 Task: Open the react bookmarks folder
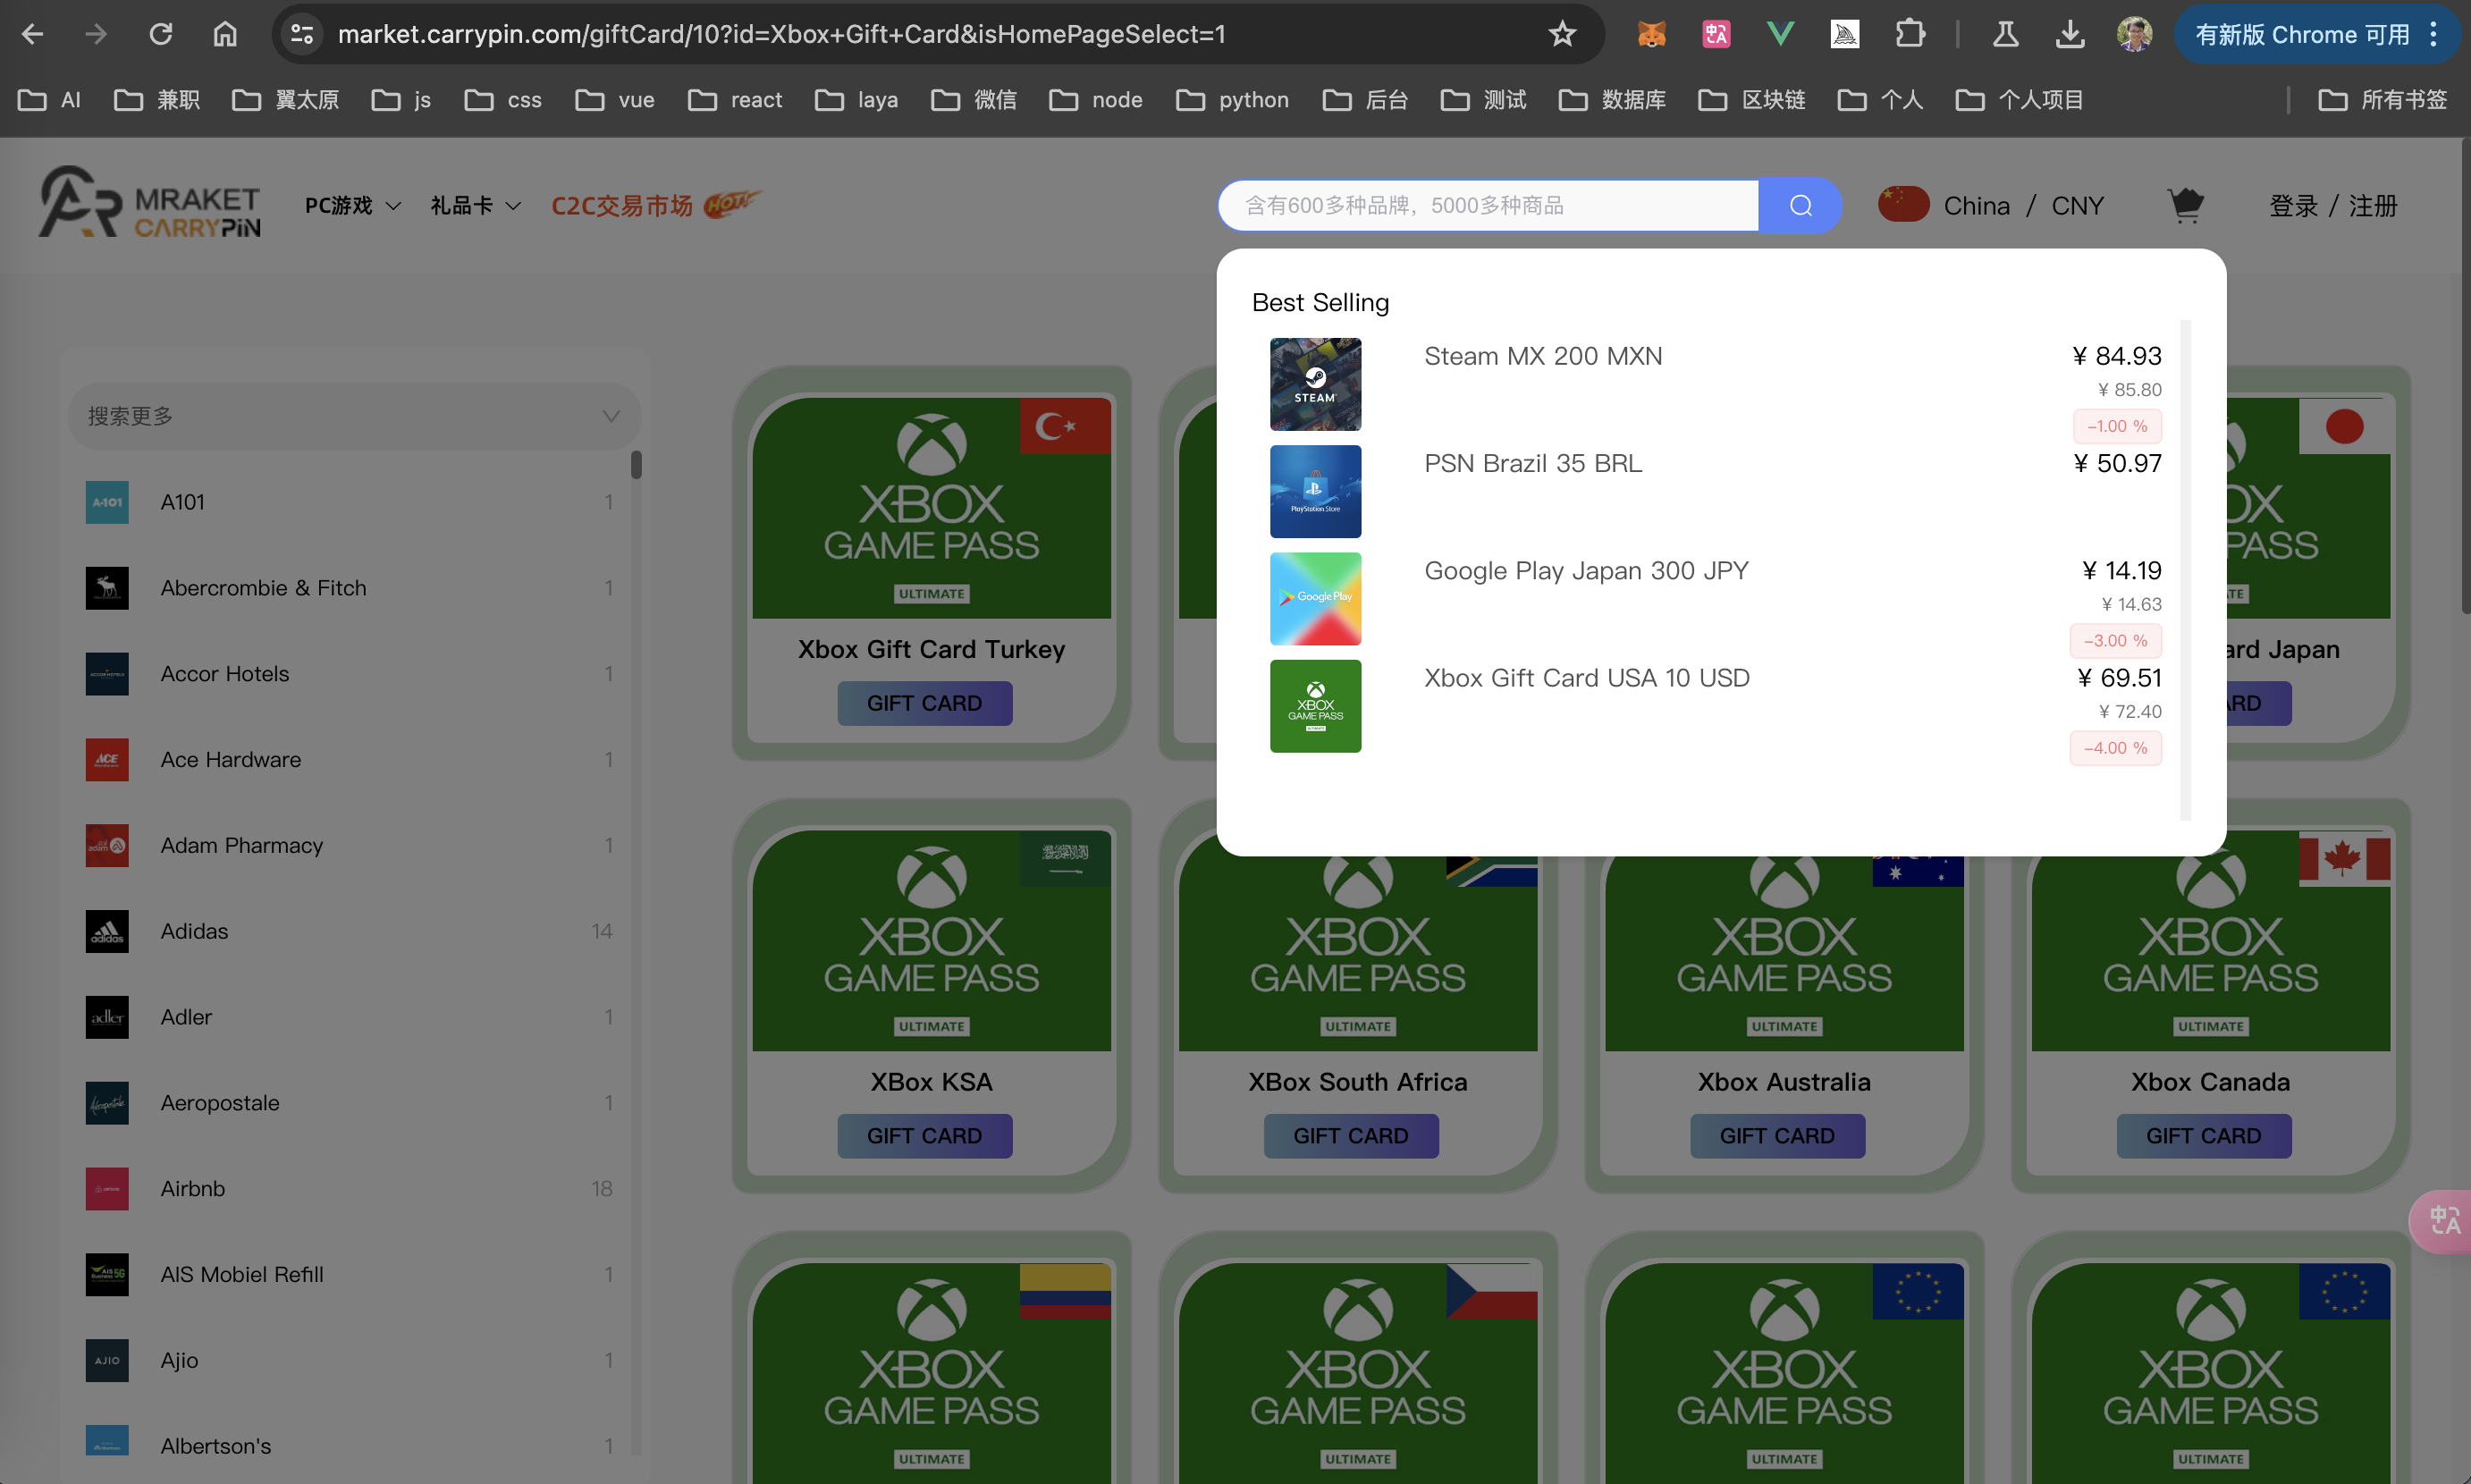735,100
